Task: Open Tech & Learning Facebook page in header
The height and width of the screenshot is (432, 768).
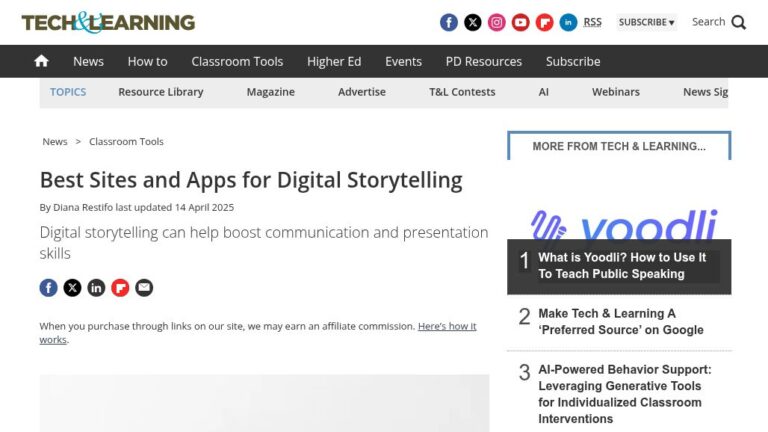Action: (x=449, y=23)
